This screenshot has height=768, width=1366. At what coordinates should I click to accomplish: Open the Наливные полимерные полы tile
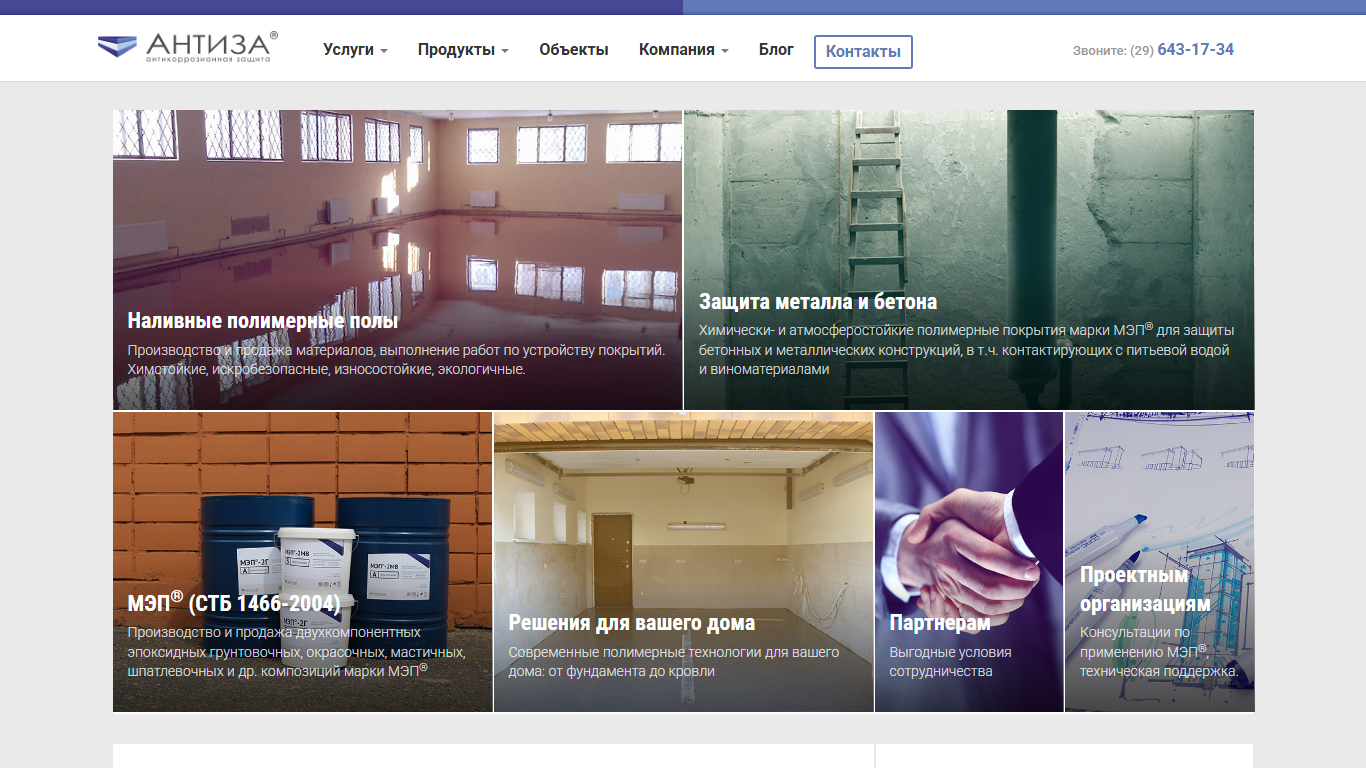(x=398, y=260)
